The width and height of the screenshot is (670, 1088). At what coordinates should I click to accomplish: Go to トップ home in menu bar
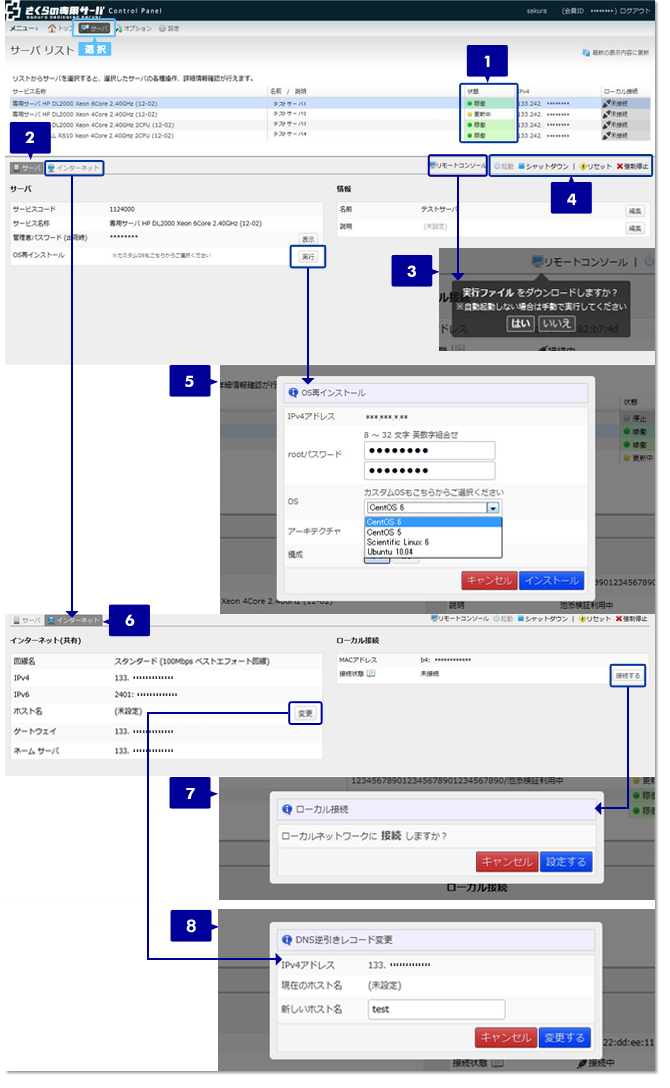coord(59,28)
